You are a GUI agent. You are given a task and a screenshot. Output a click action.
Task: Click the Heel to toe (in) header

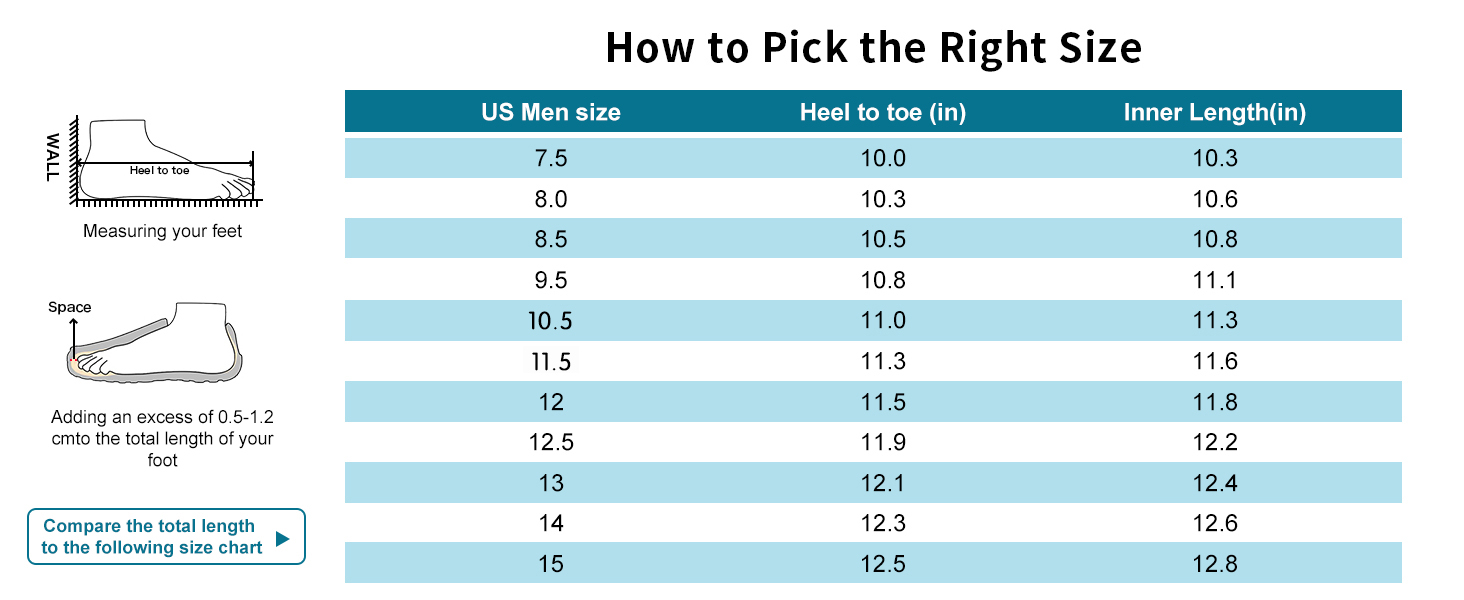pyautogui.click(x=883, y=112)
